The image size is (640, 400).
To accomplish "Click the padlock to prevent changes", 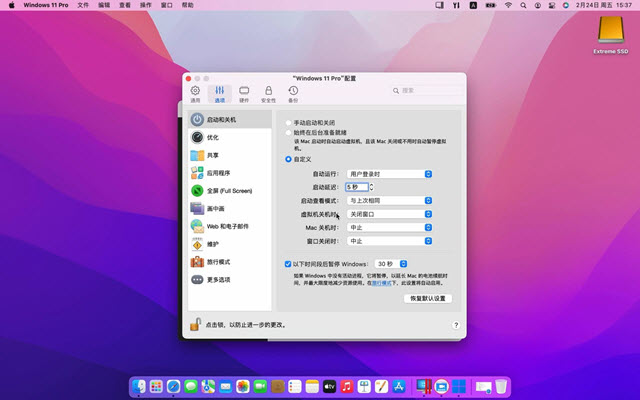I will click(x=196, y=324).
